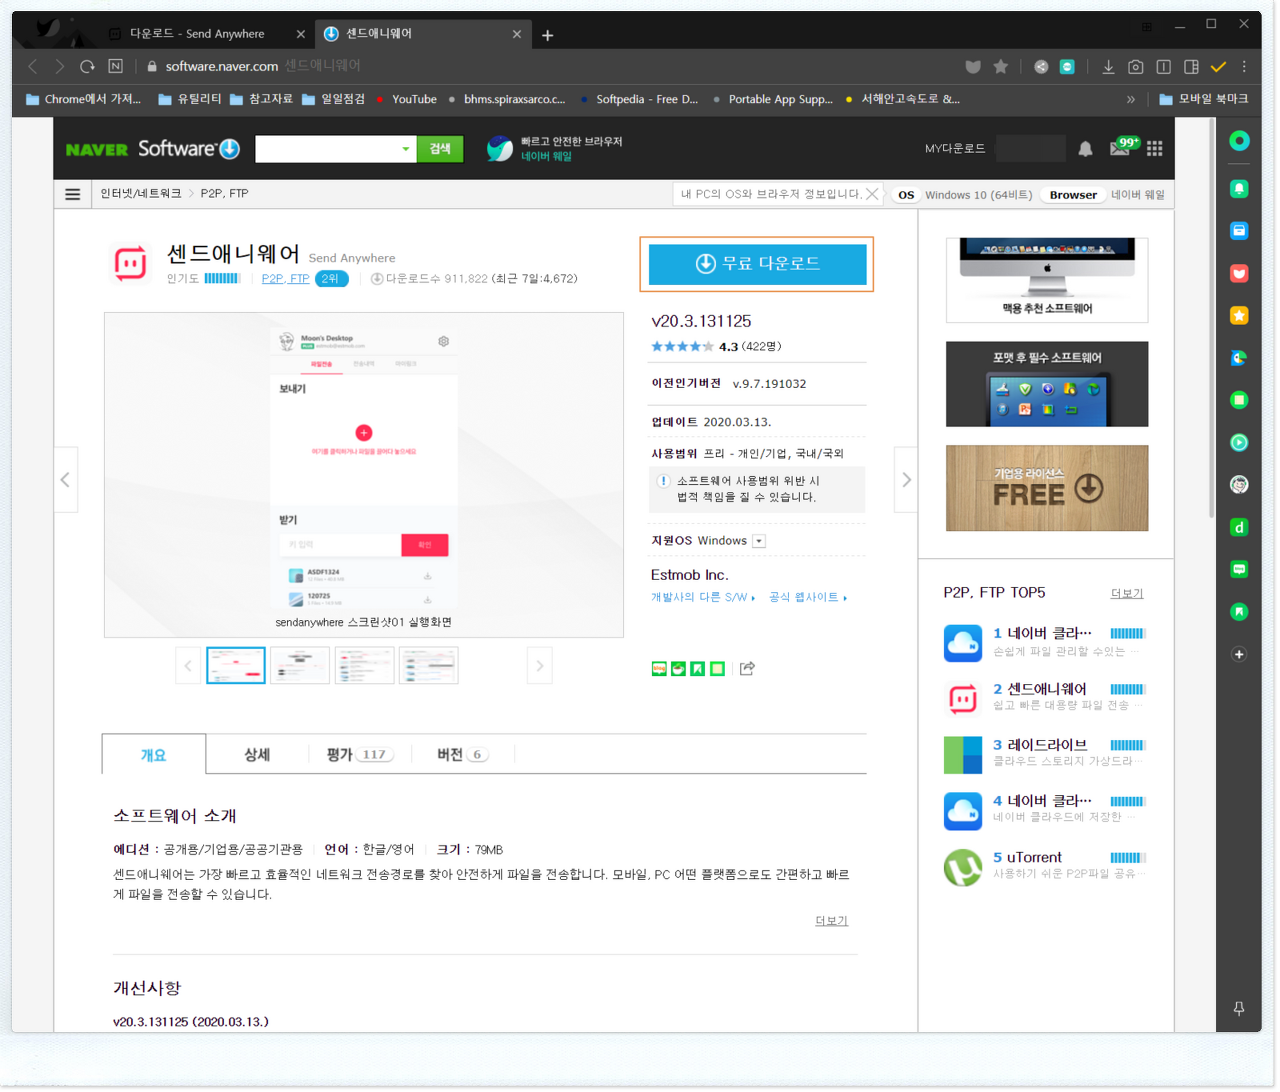Open the yellow star sidebar icon
1280x1092 pixels.
coord(1239,316)
